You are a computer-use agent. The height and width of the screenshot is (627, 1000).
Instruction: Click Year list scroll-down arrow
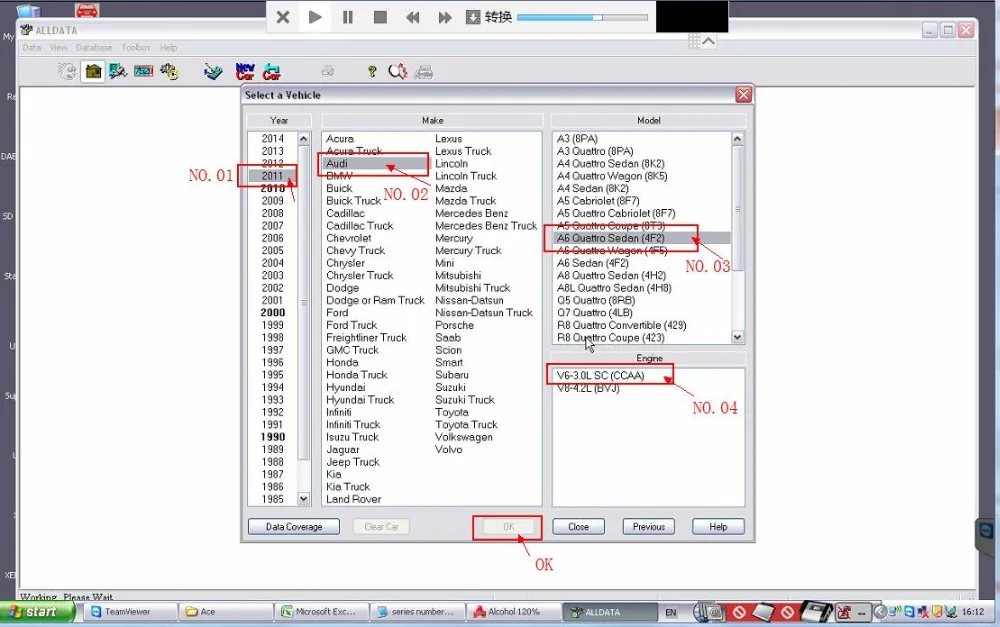[304, 499]
